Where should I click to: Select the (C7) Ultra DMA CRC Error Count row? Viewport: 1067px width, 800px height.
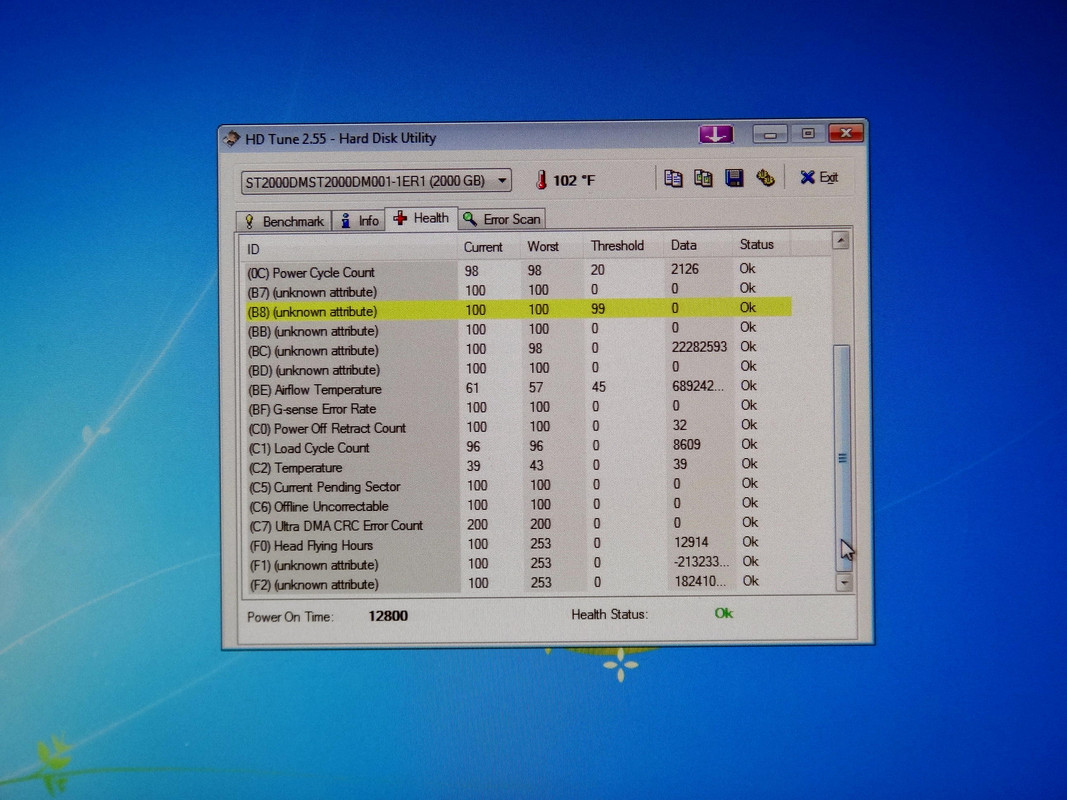519,525
